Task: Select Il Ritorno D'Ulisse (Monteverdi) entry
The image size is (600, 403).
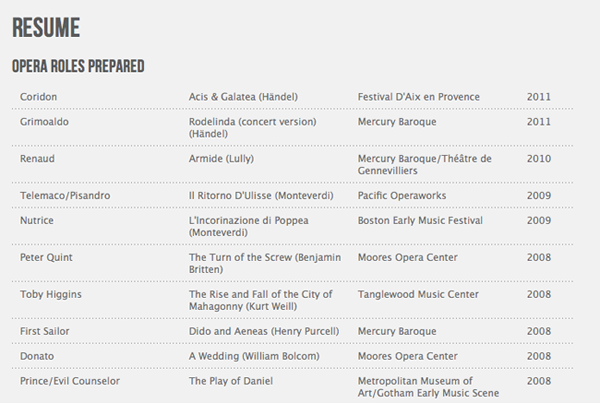Action: 261,196
